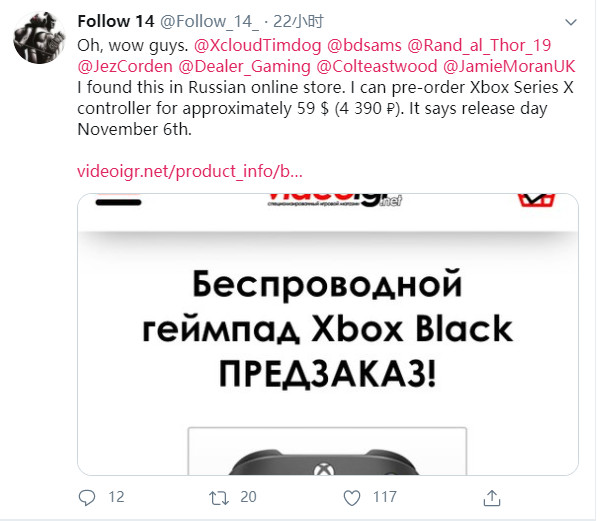Expand the tweet options chevron
604x521 pixels.
coord(570,22)
